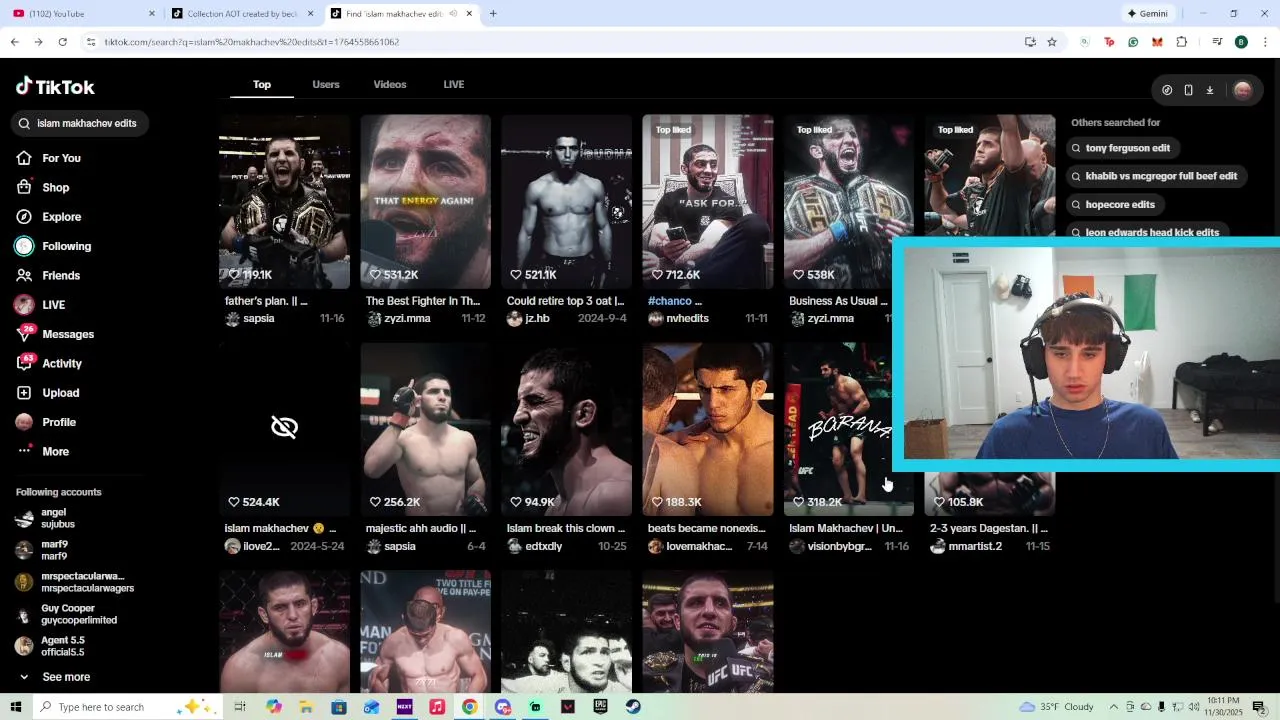The width and height of the screenshot is (1280, 720).
Task: Switch to the Videos tab
Action: (390, 85)
